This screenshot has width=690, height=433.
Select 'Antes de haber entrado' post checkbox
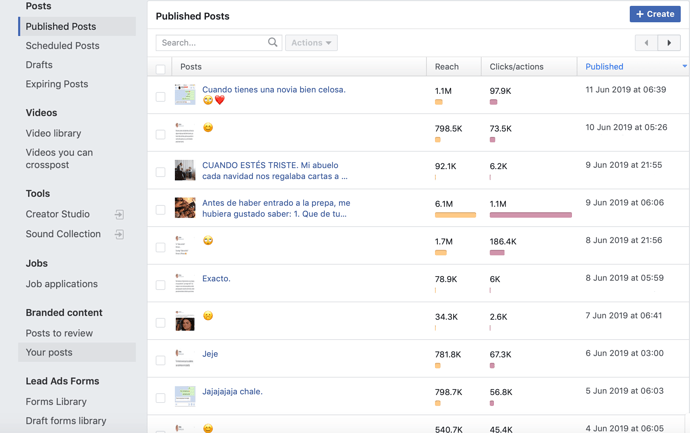click(x=161, y=210)
